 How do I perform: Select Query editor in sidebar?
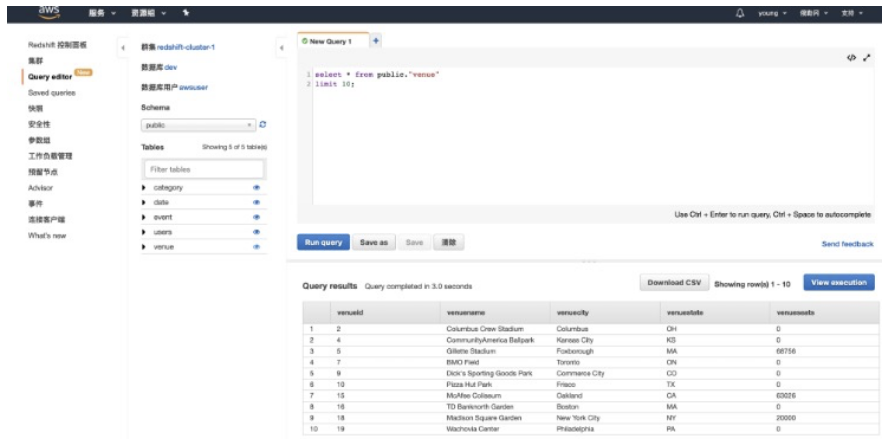coord(50,77)
